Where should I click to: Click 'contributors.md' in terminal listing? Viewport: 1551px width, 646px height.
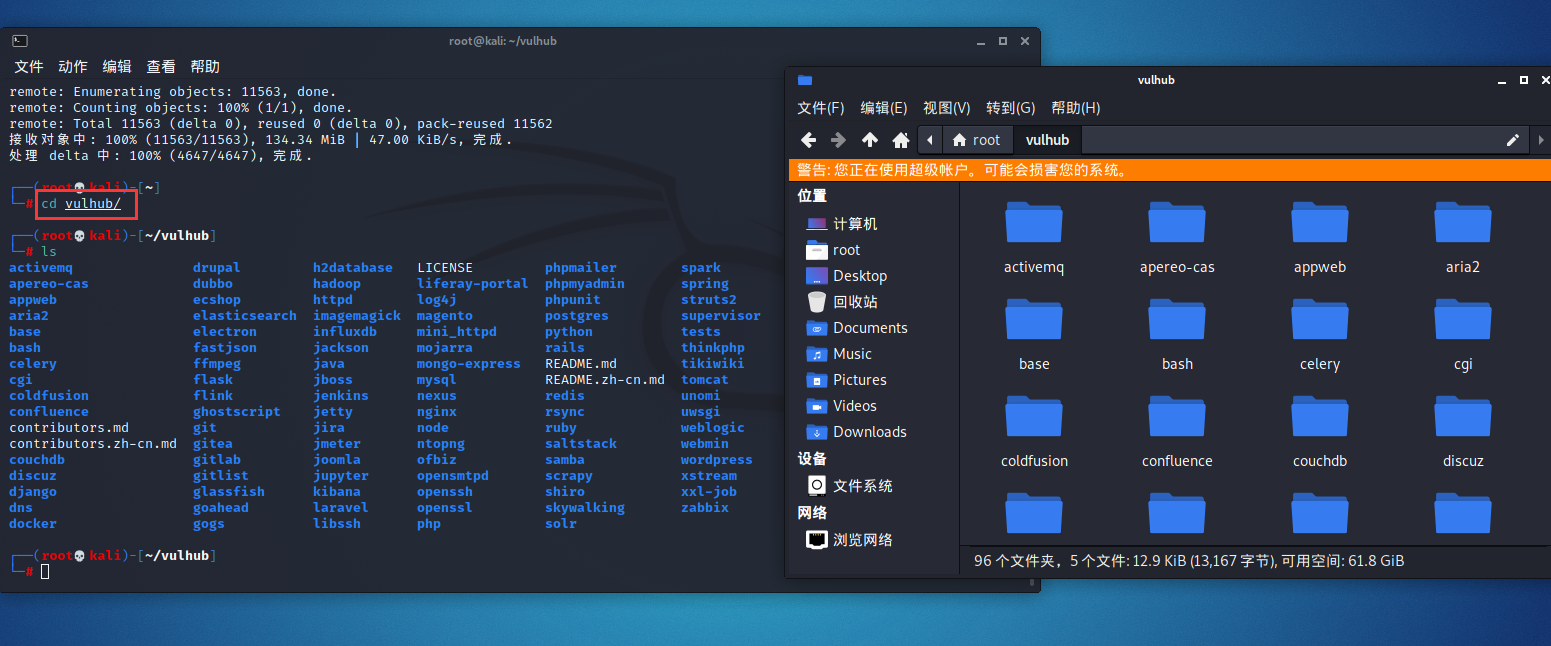69,427
